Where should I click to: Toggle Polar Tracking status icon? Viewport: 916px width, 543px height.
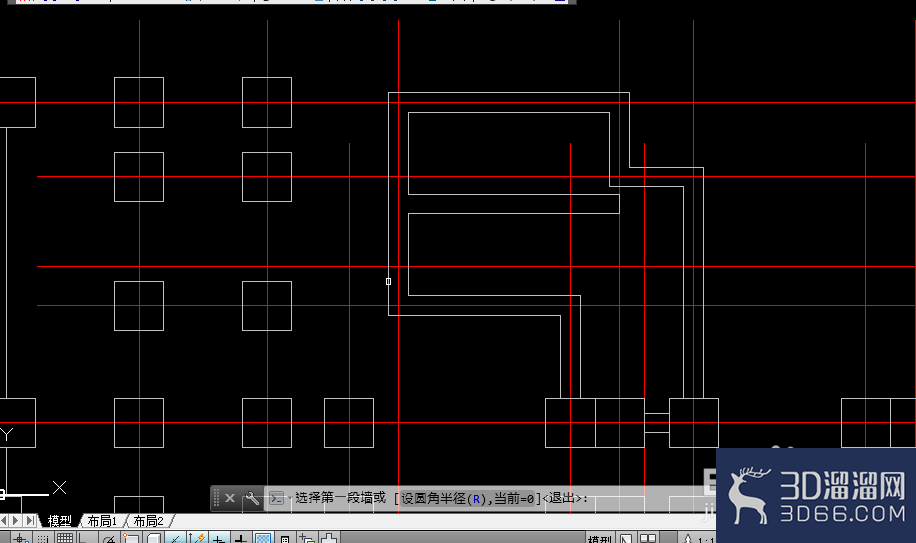coord(109,538)
